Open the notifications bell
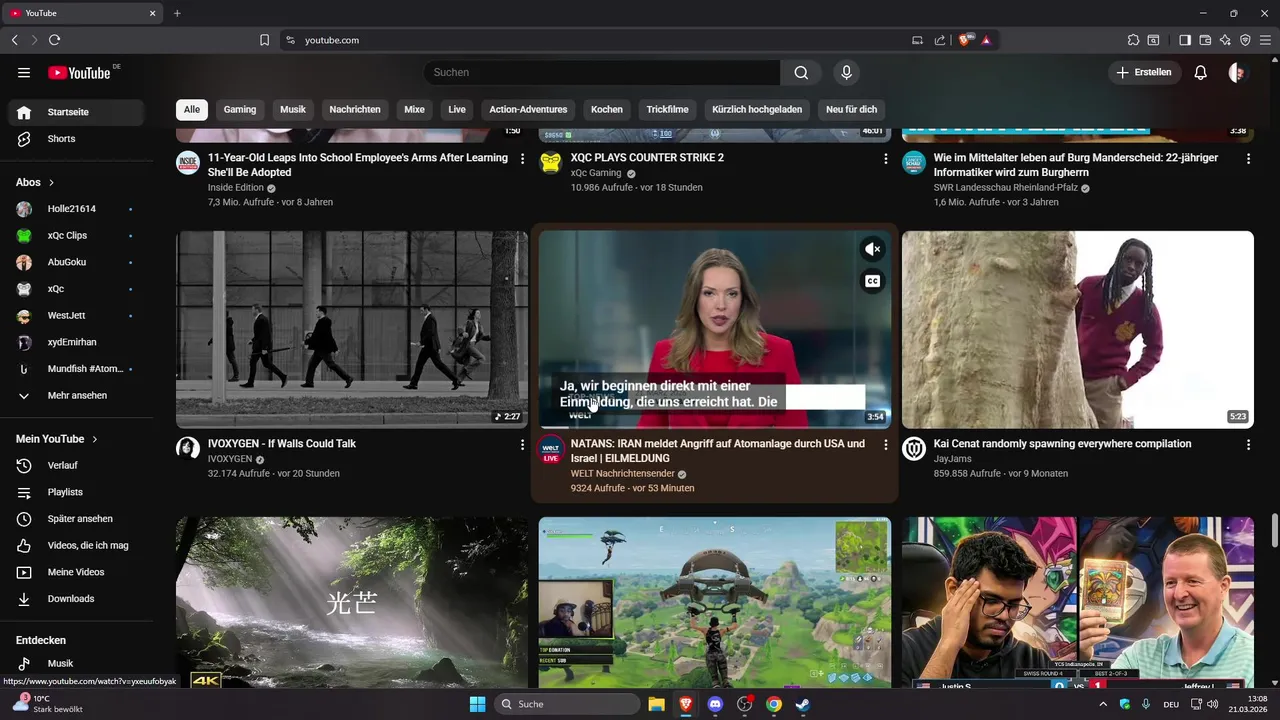Viewport: 1280px width, 720px height. pyautogui.click(x=1201, y=72)
